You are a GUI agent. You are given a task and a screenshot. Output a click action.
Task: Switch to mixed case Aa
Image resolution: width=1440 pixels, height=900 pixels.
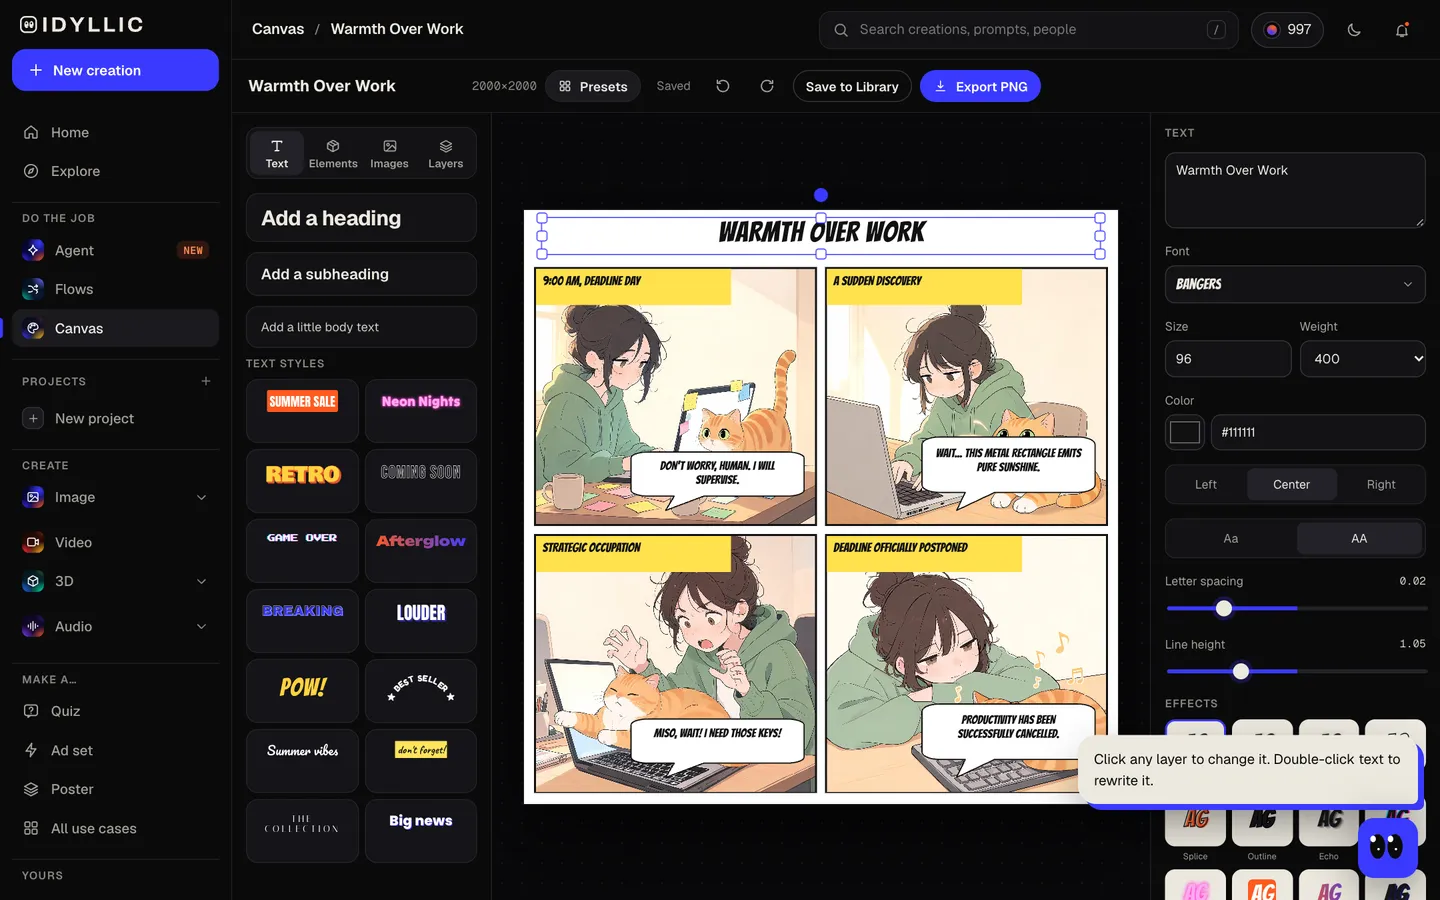pos(1231,538)
